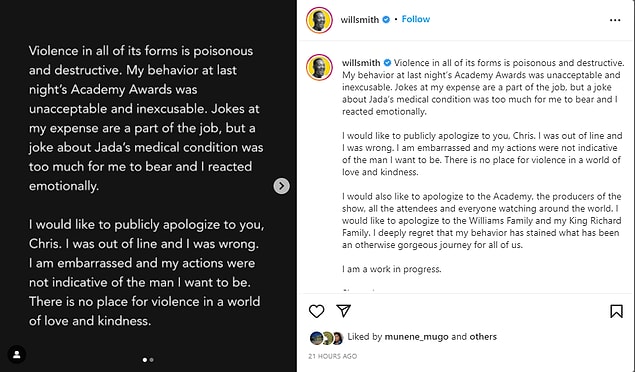Click the apology statement image slide
This screenshot has width=635, height=372.
click(148, 186)
